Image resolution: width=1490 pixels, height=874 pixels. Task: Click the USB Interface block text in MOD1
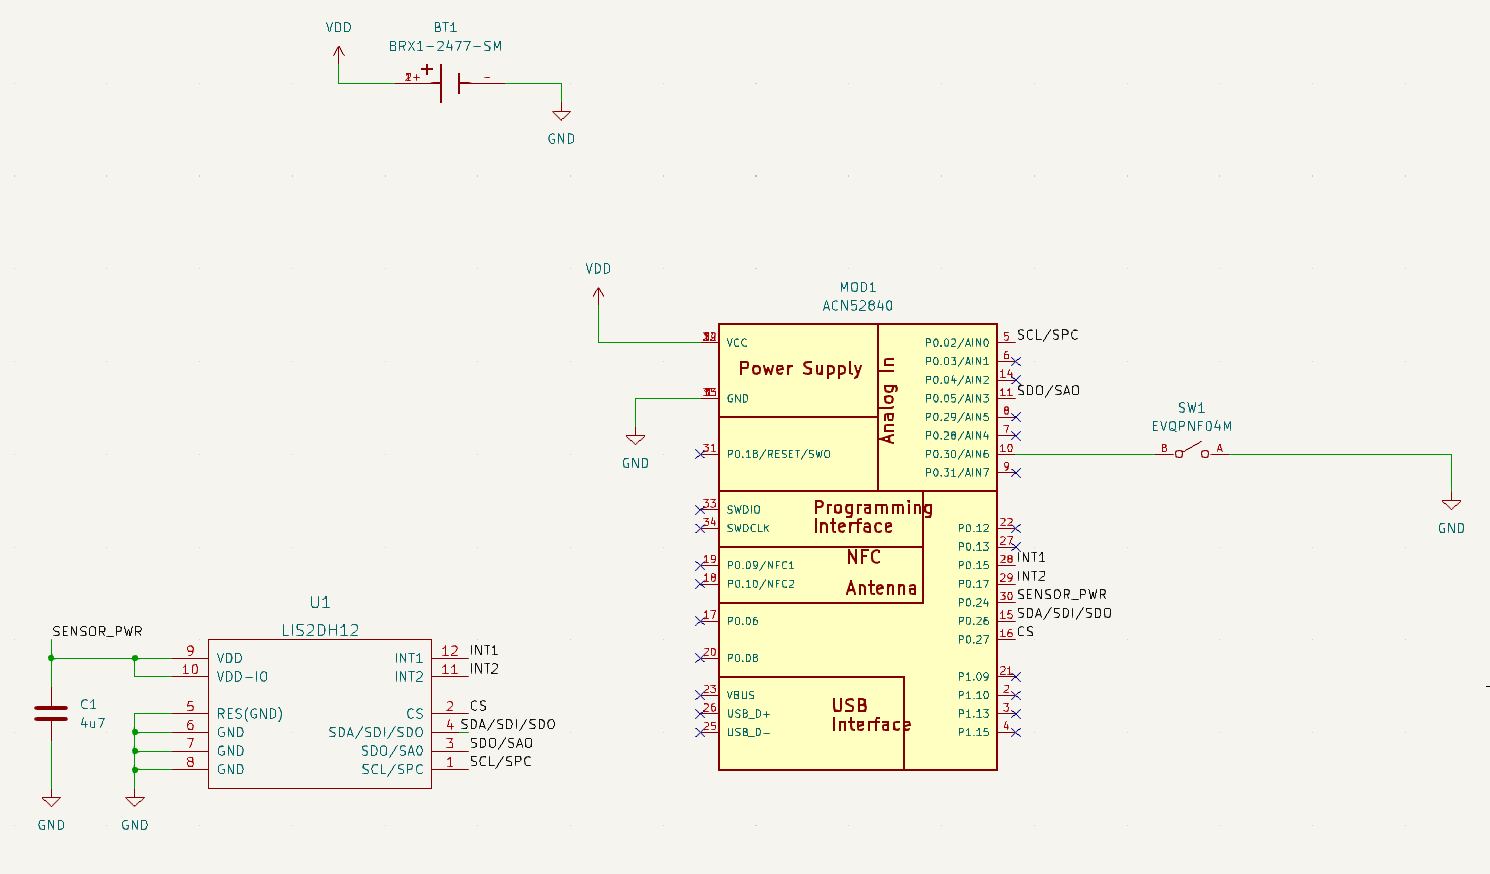coord(870,715)
